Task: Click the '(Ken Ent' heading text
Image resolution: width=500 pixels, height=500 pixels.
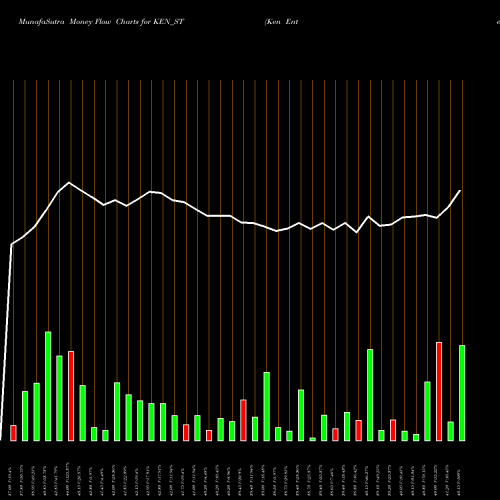Action: 281,22
